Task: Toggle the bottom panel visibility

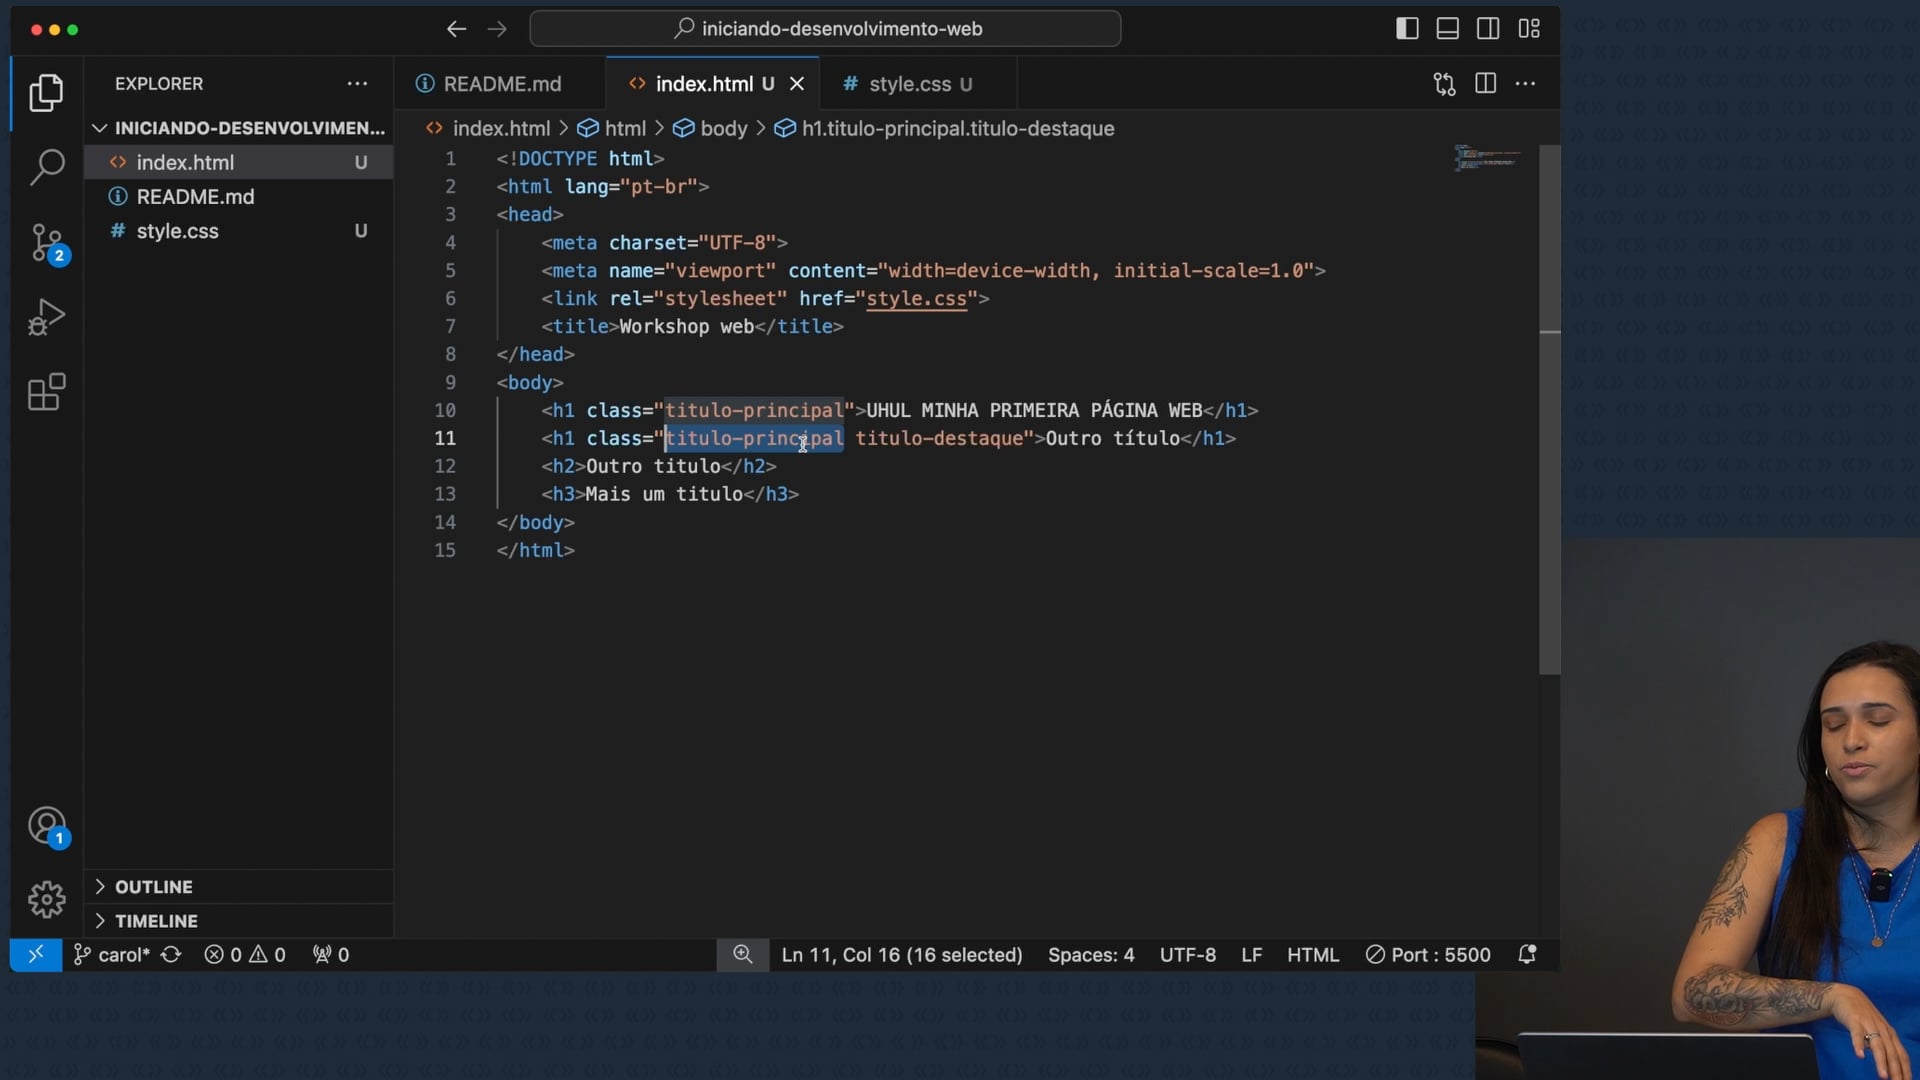Action: point(1447,29)
